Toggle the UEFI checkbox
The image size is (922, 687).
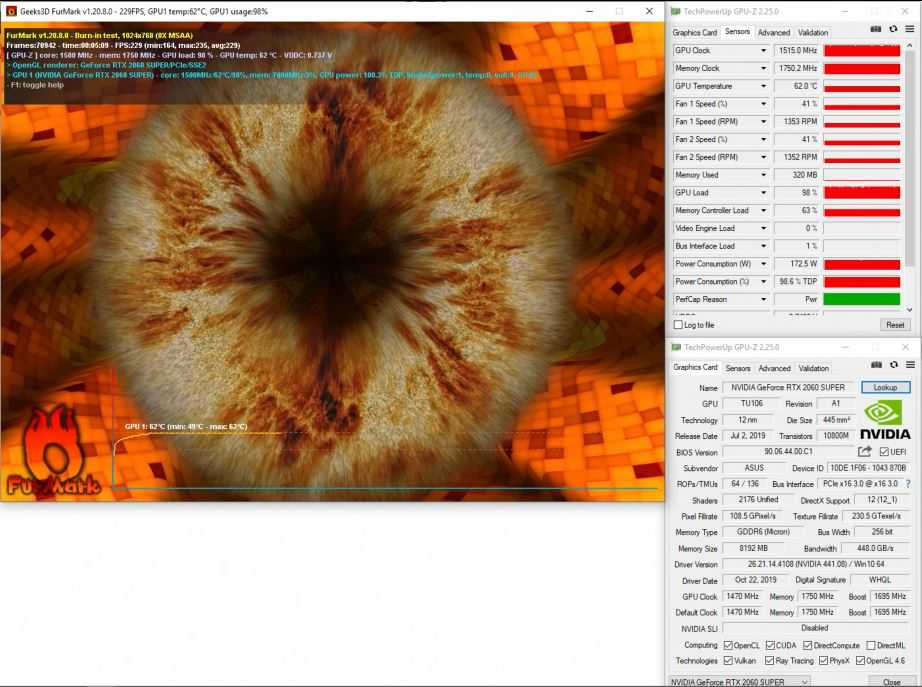point(884,452)
